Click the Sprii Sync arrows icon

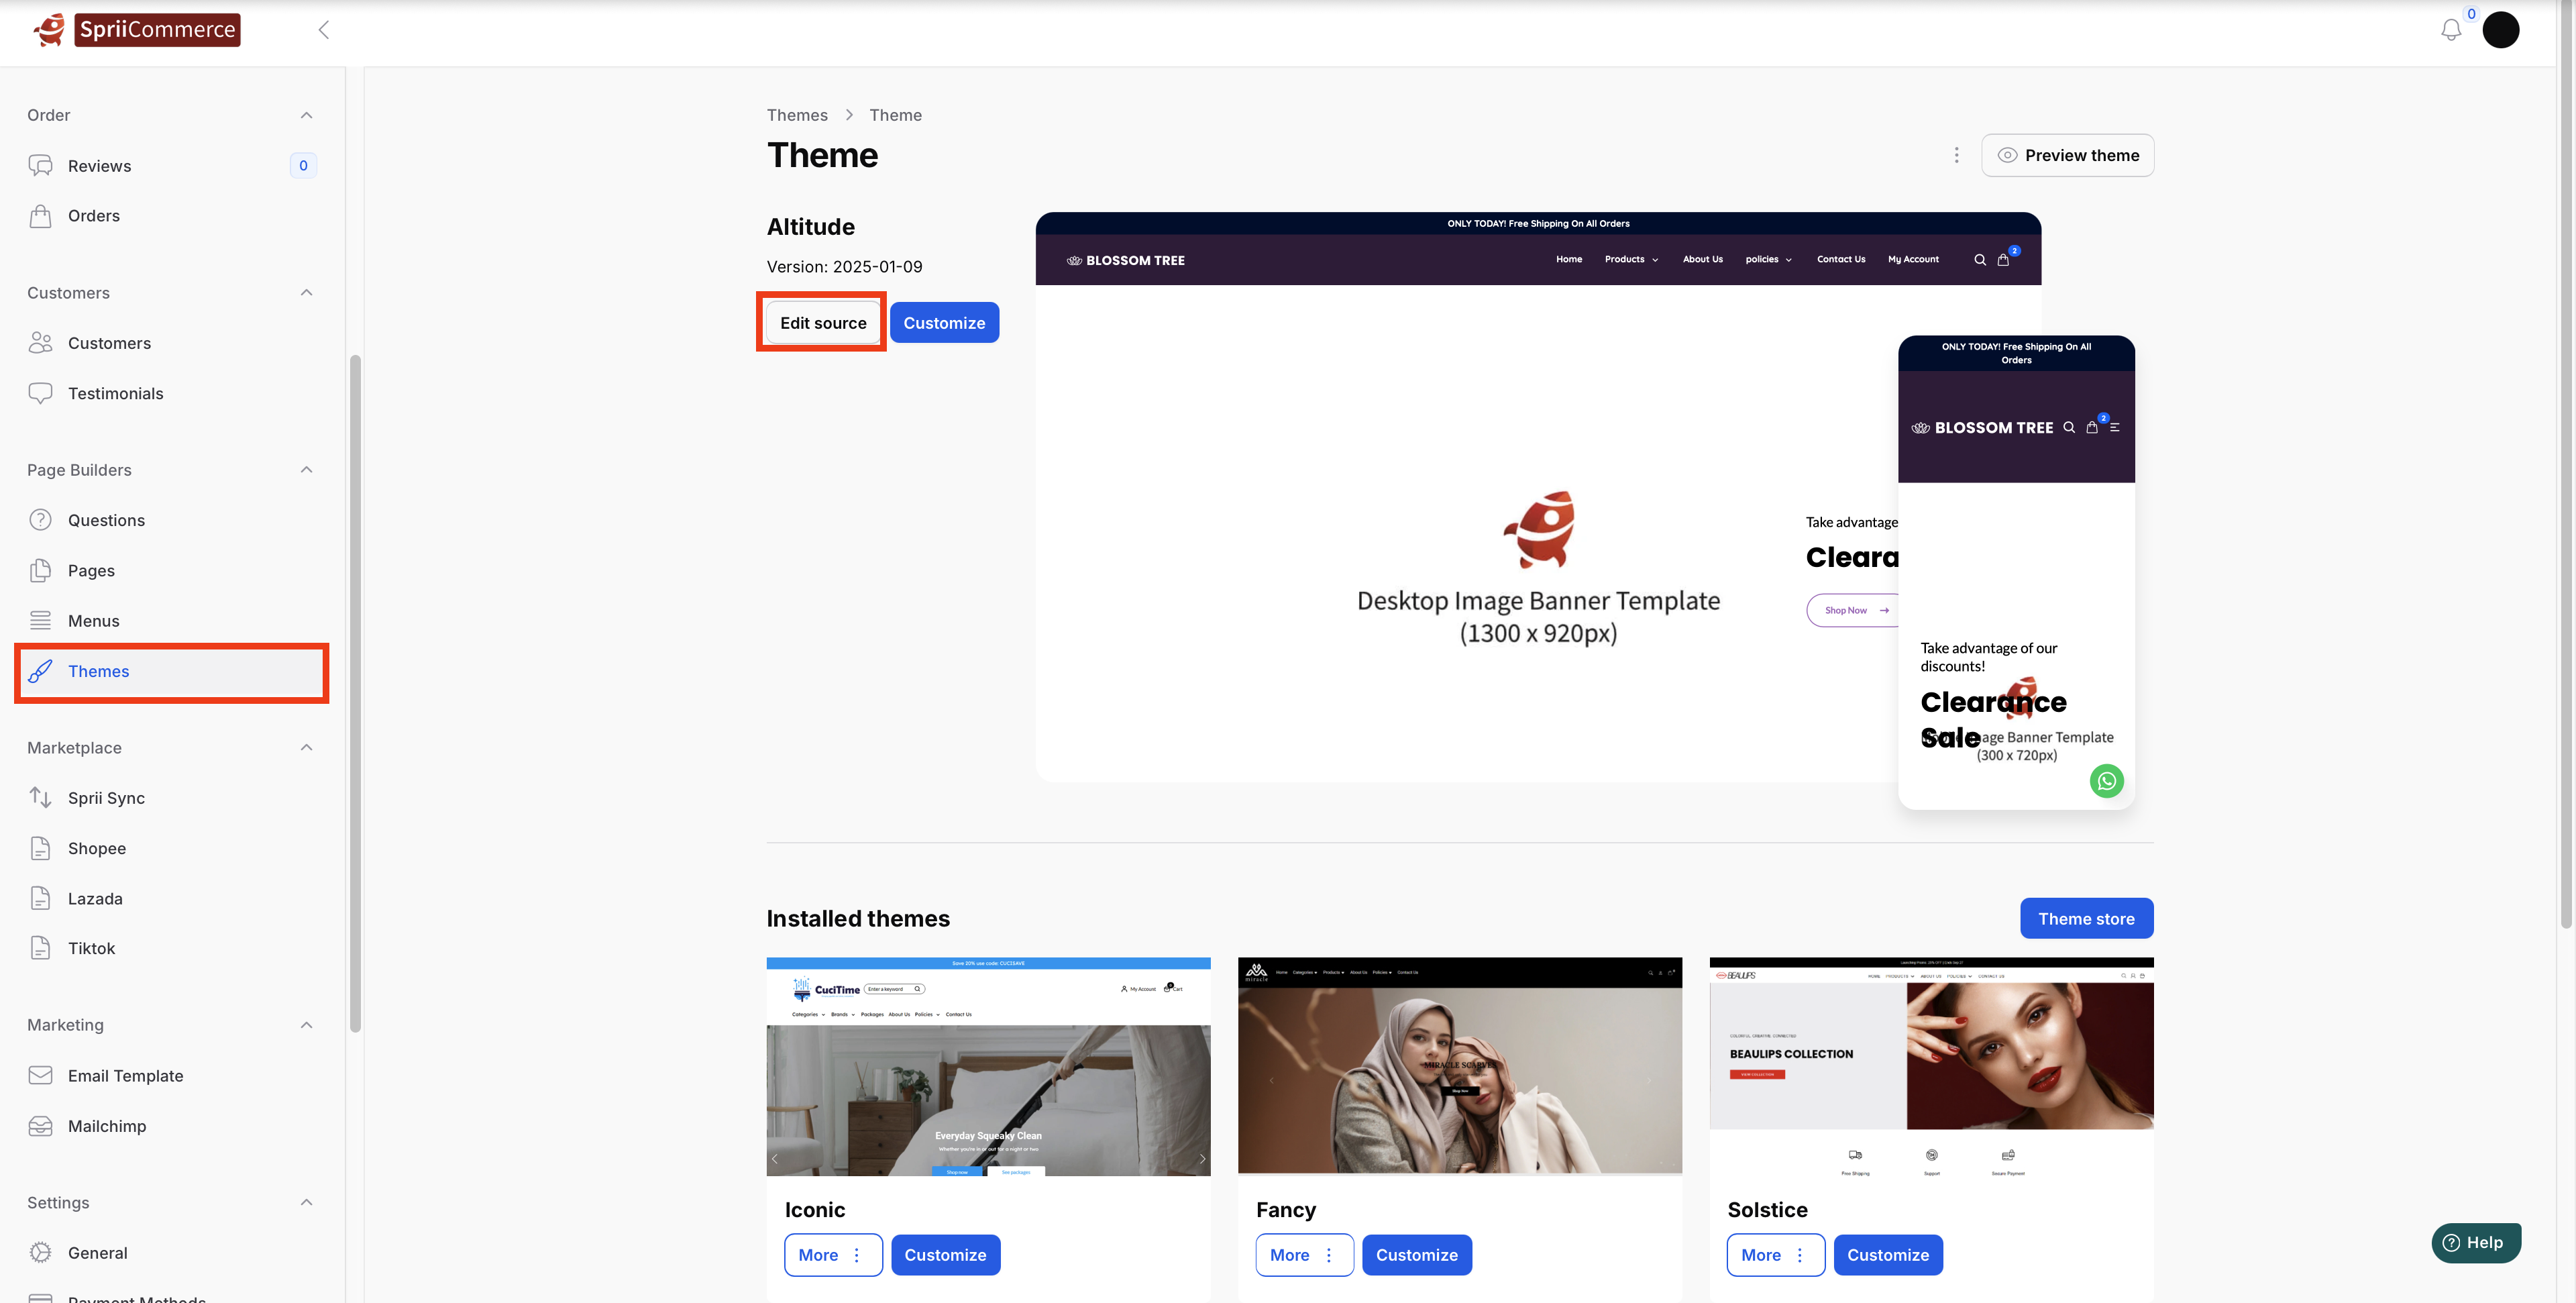(40, 797)
